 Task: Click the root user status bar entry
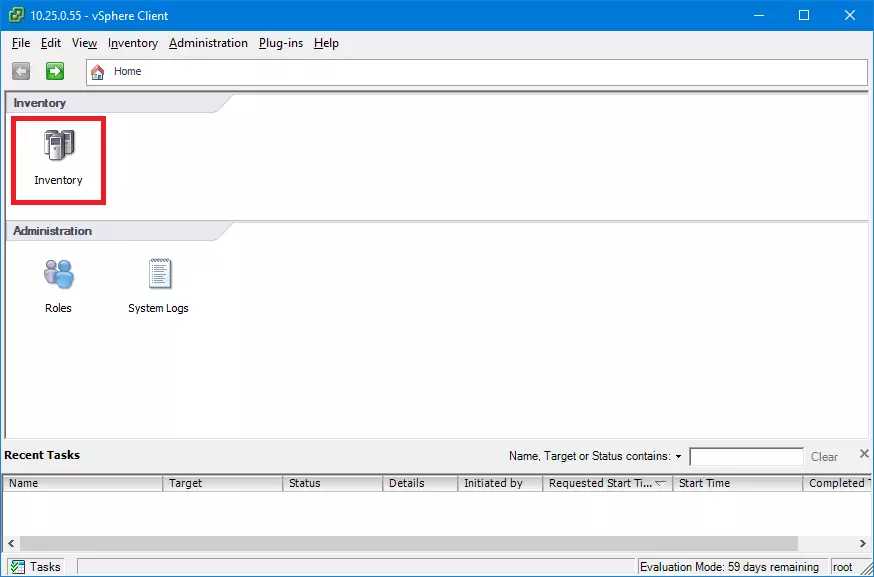pos(843,567)
